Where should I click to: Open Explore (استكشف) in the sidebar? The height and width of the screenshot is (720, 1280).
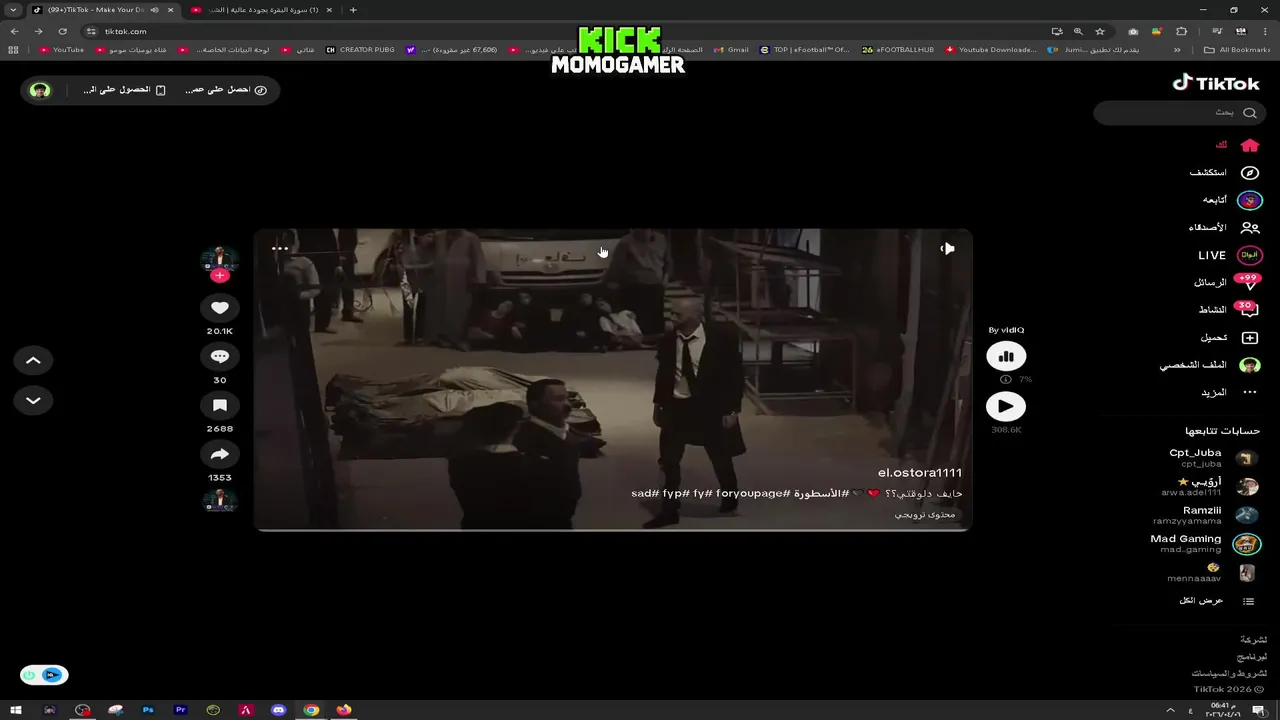(1224, 172)
